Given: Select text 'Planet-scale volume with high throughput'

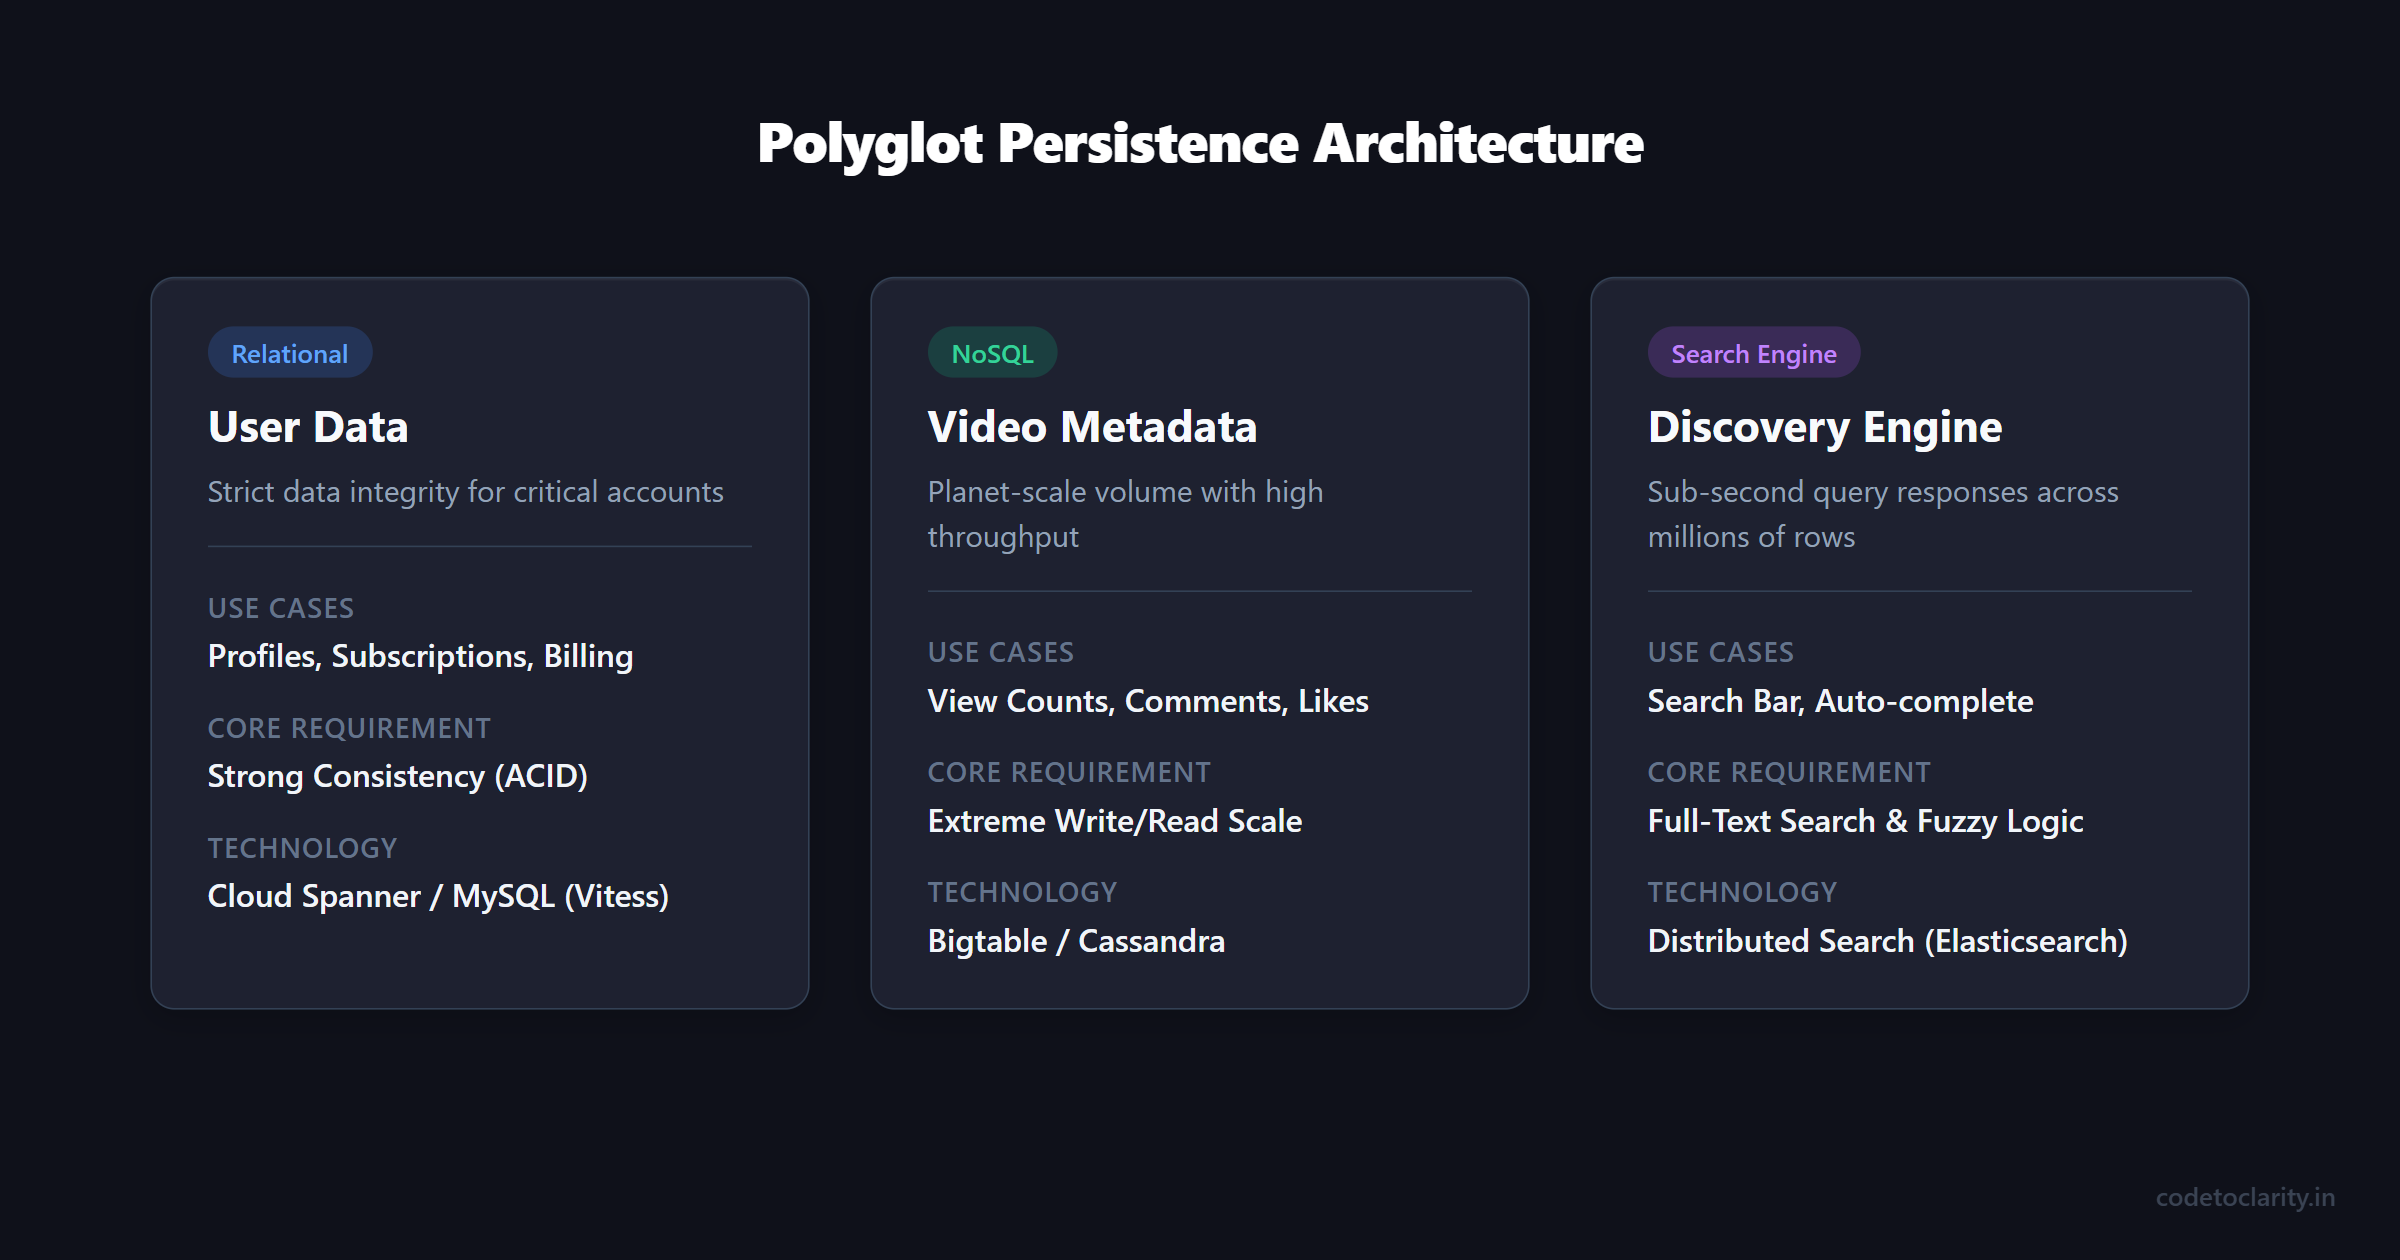Looking at the screenshot, I should click(x=1125, y=514).
